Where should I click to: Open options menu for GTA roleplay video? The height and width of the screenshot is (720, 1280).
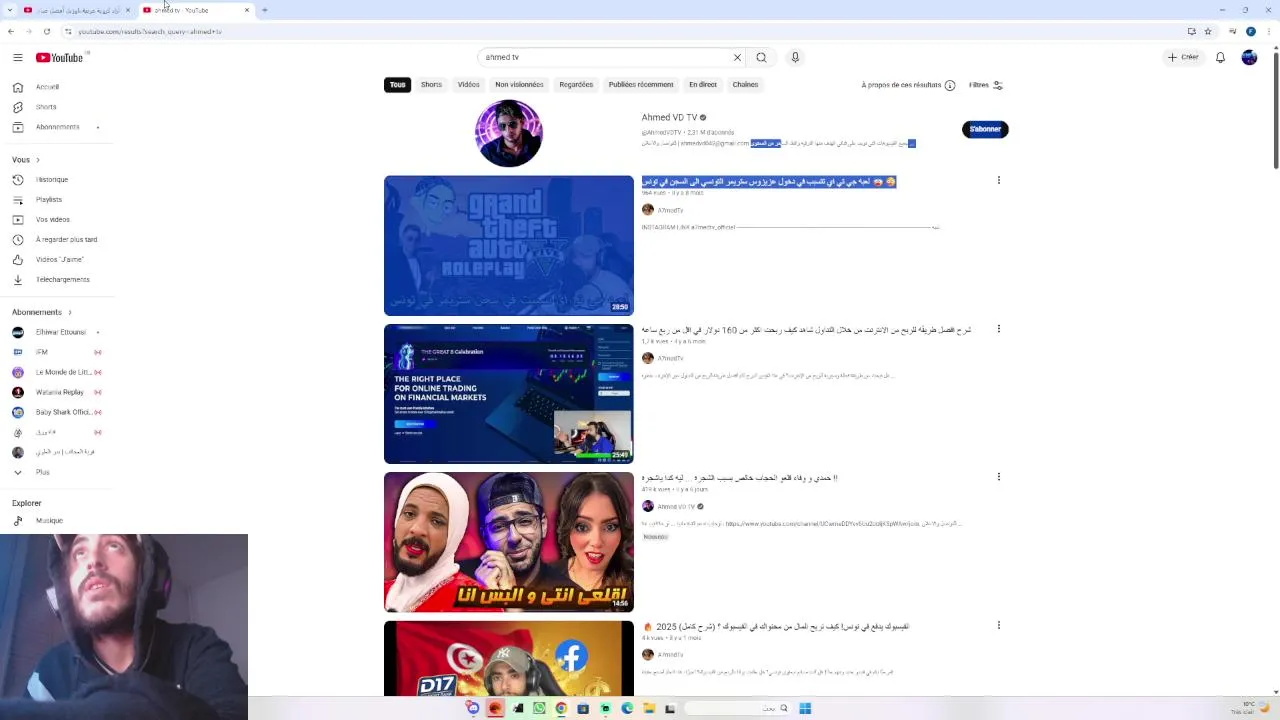pyautogui.click(x=998, y=181)
